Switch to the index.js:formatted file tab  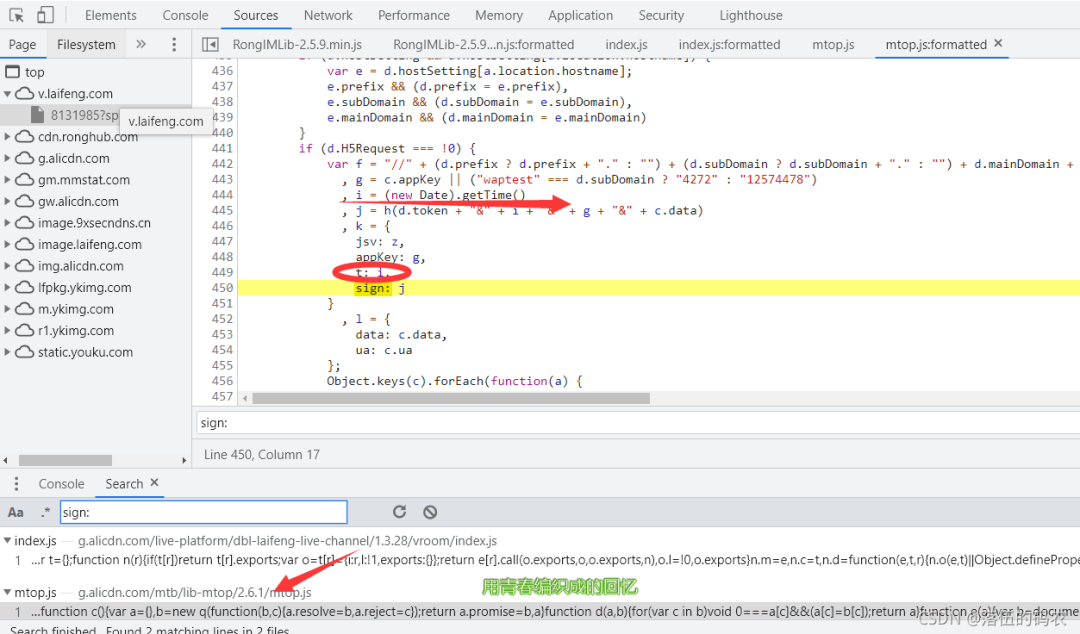tap(729, 45)
